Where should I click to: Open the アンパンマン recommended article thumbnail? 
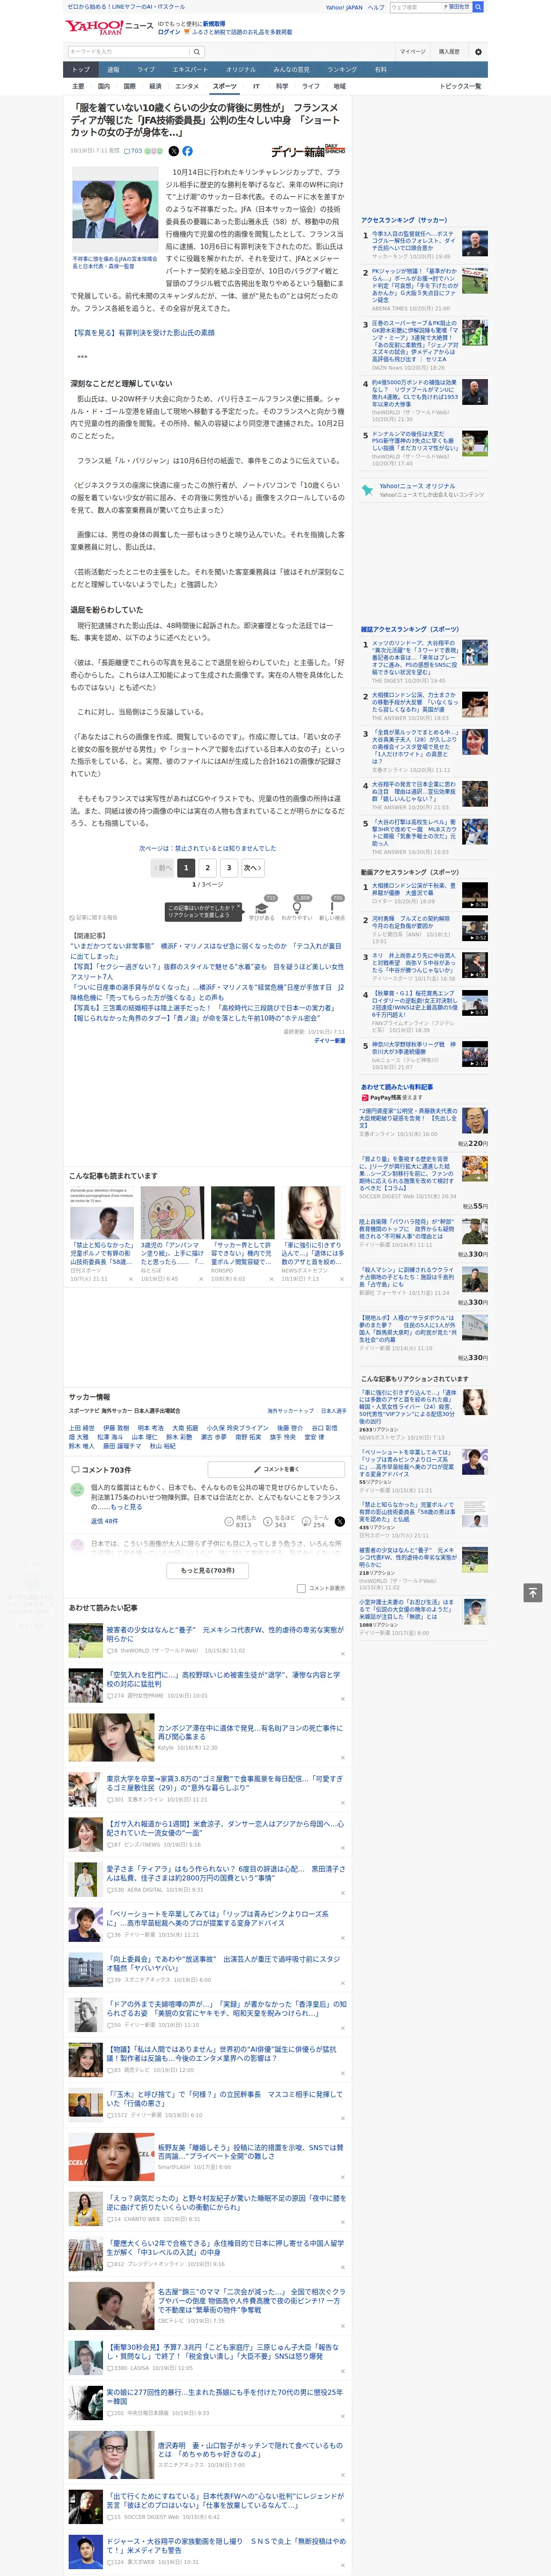(x=172, y=1212)
